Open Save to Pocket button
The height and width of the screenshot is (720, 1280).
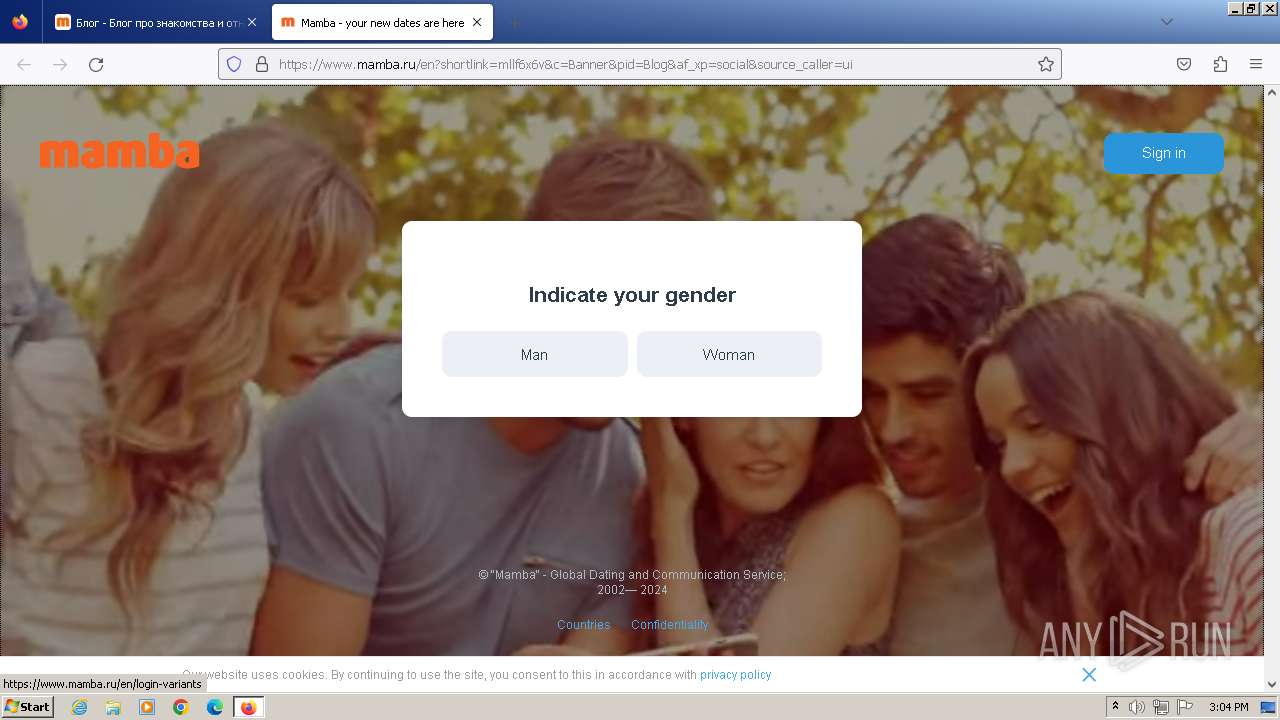pyautogui.click(x=1184, y=64)
